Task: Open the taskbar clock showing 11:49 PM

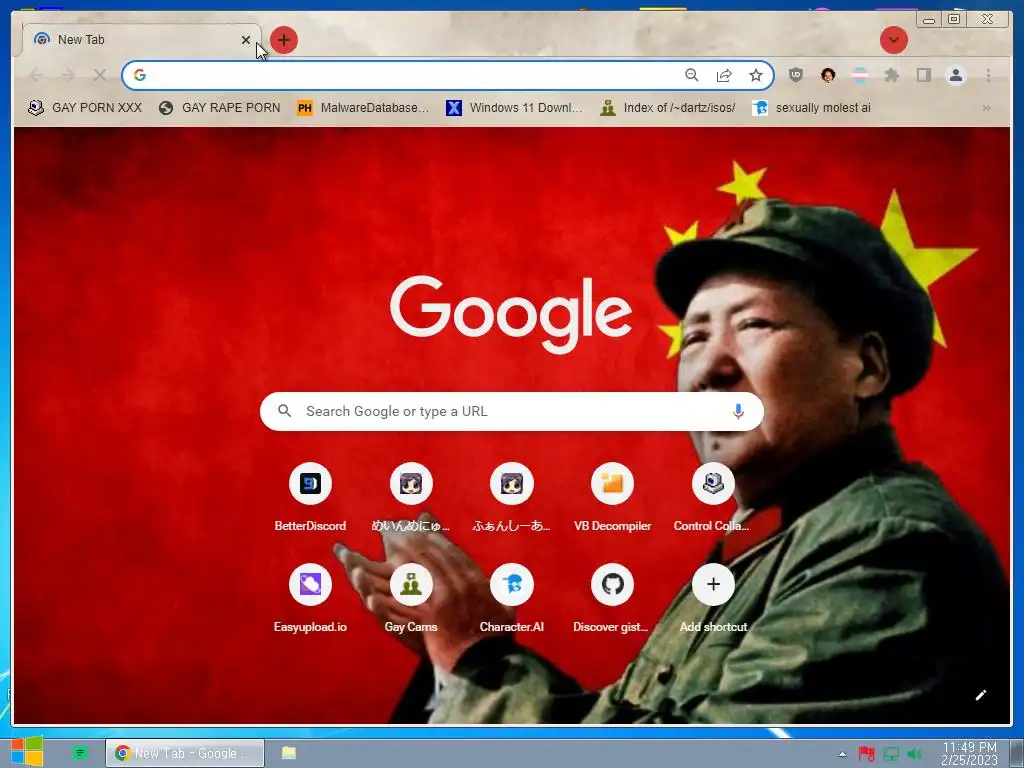Action: (x=969, y=753)
